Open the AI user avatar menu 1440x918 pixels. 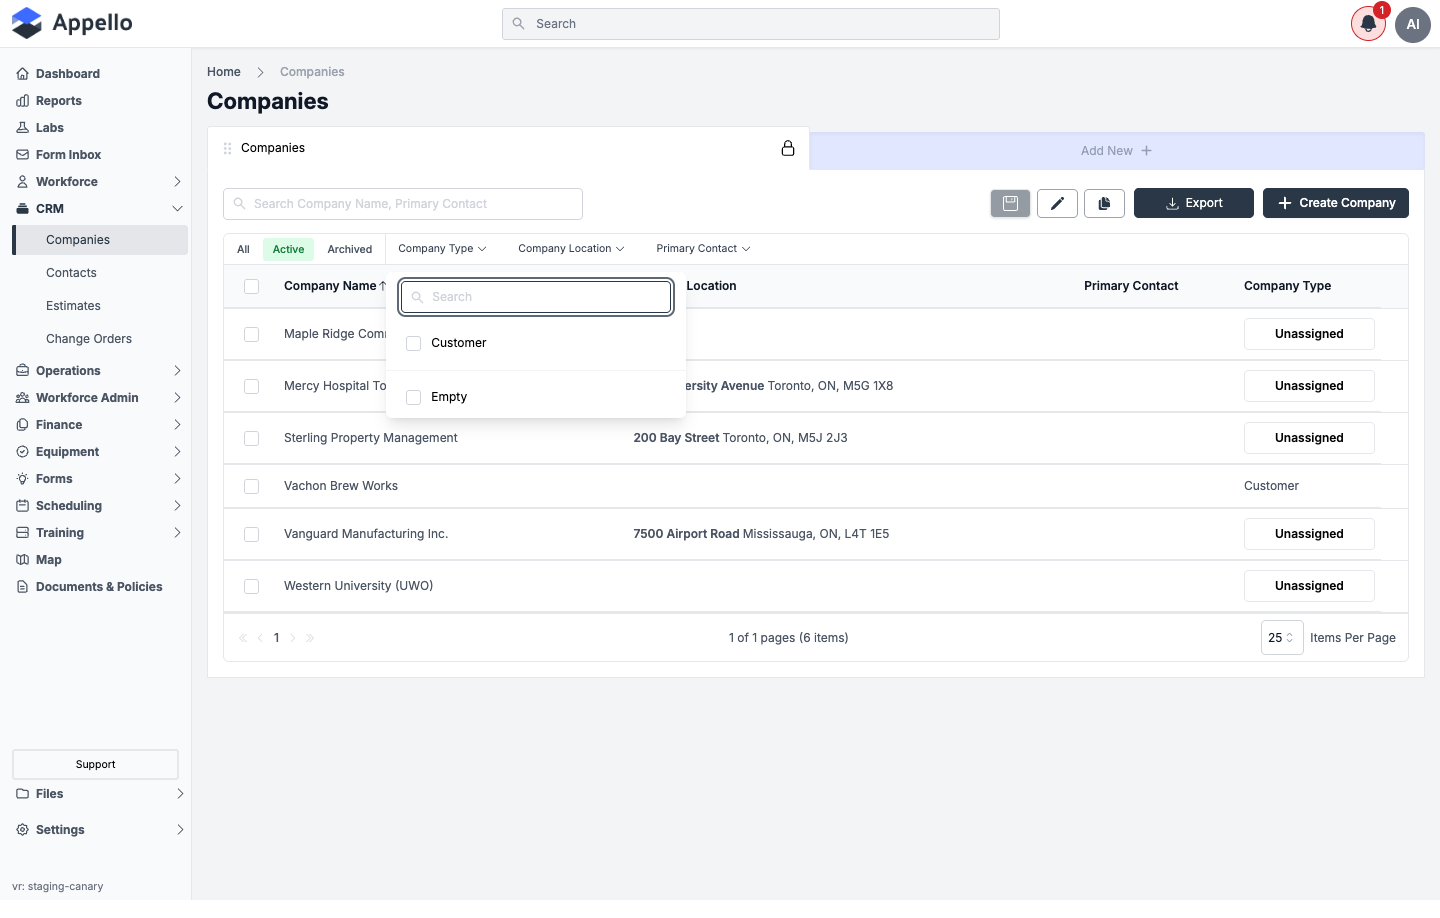pyautogui.click(x=1413, y=24)
